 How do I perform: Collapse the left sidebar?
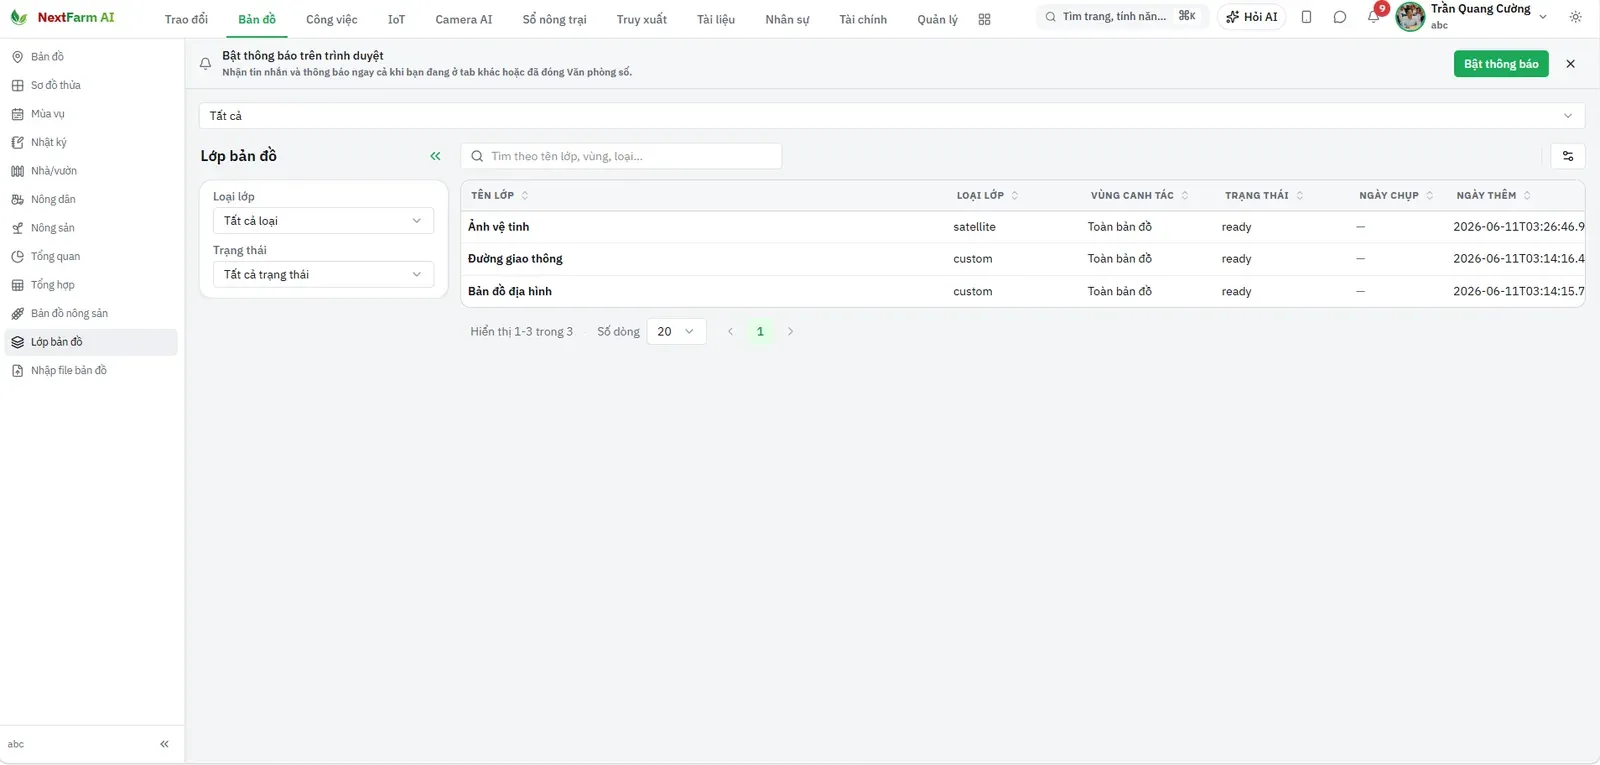[164, 744]
